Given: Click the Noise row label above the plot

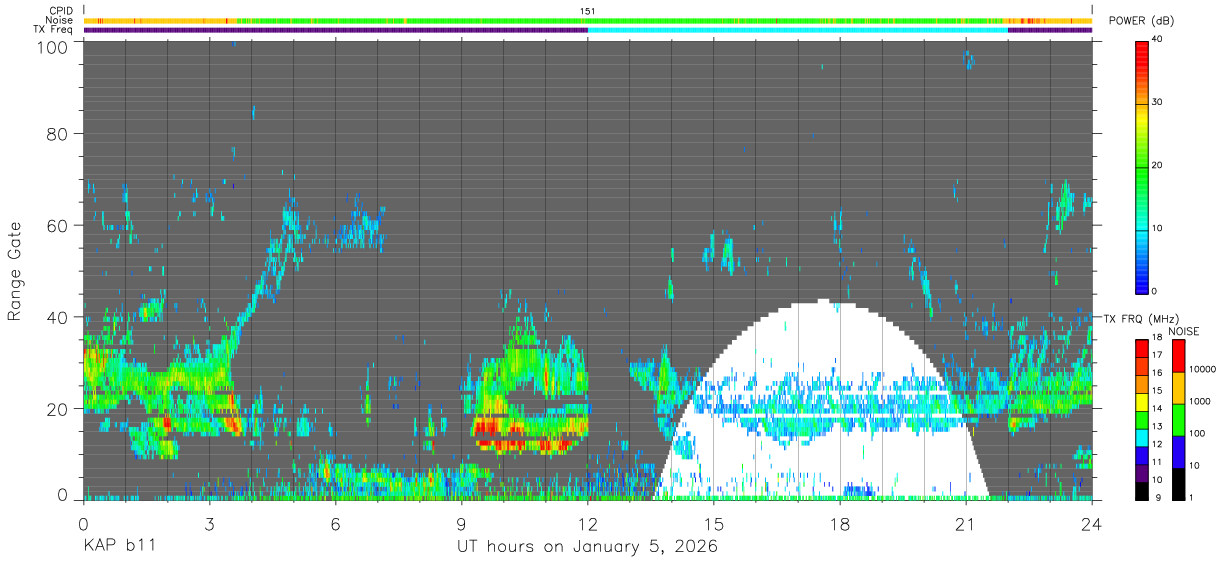Looking at the screenshot, I should pyautogui.click(x=59, y=20).
